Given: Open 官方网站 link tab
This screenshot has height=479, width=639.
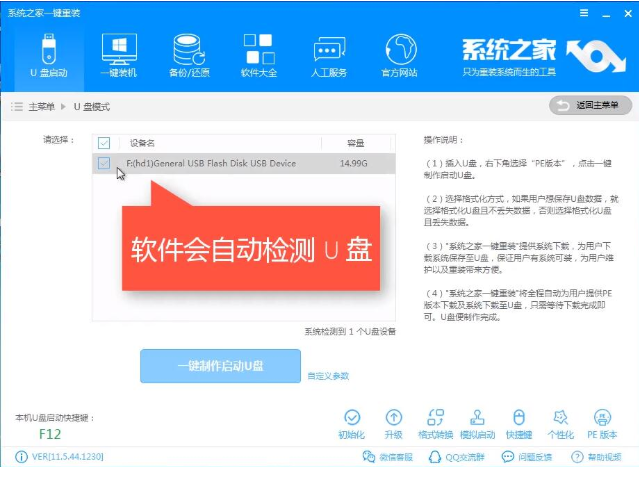Looking at the screenshot, I should pos(399,56).
